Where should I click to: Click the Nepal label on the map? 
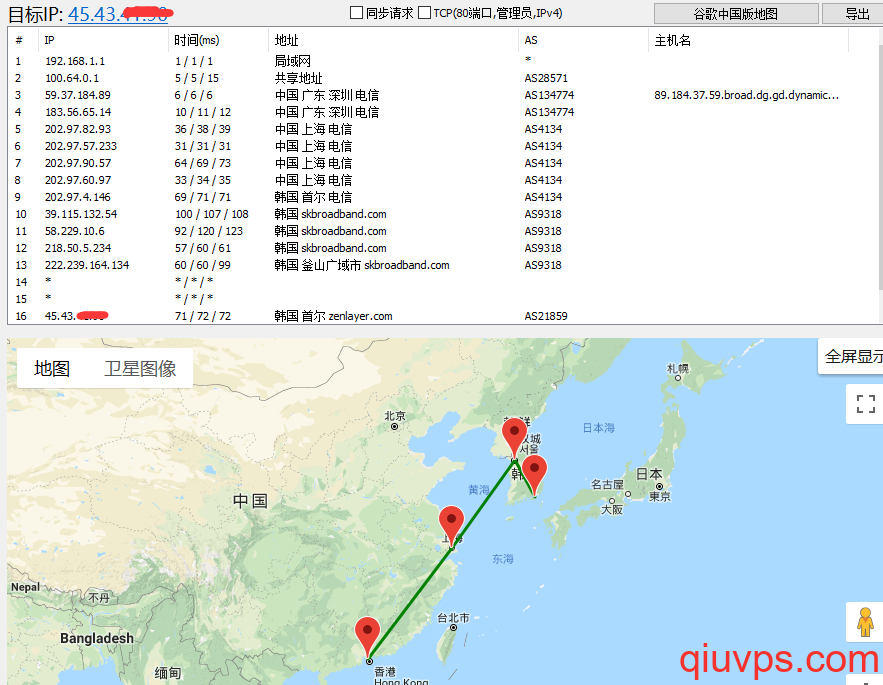(25, 587)
